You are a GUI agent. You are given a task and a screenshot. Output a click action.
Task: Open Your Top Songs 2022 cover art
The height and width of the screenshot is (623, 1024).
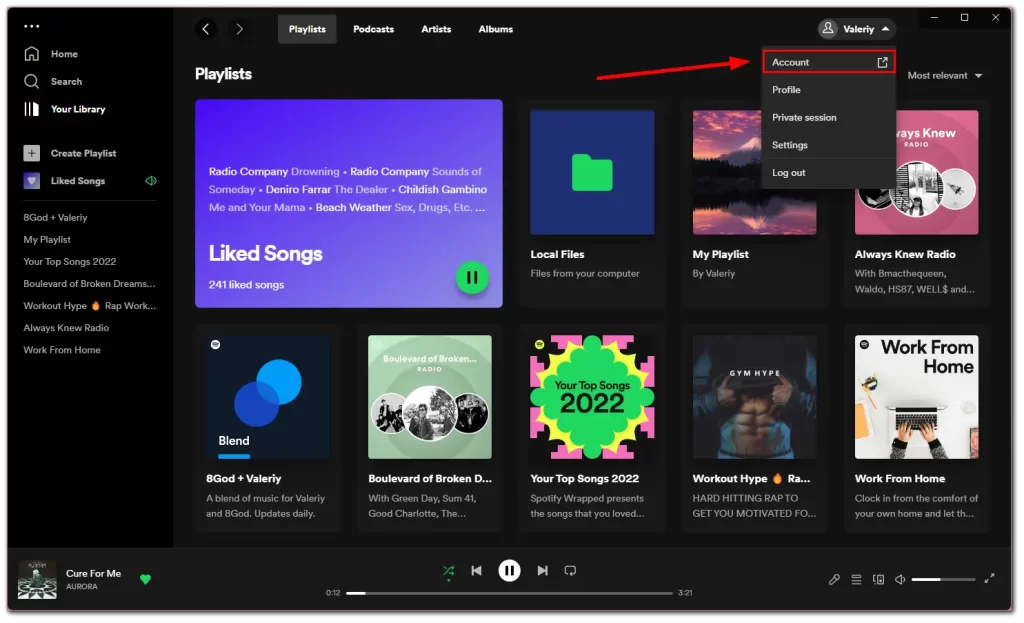pos(592,397)
